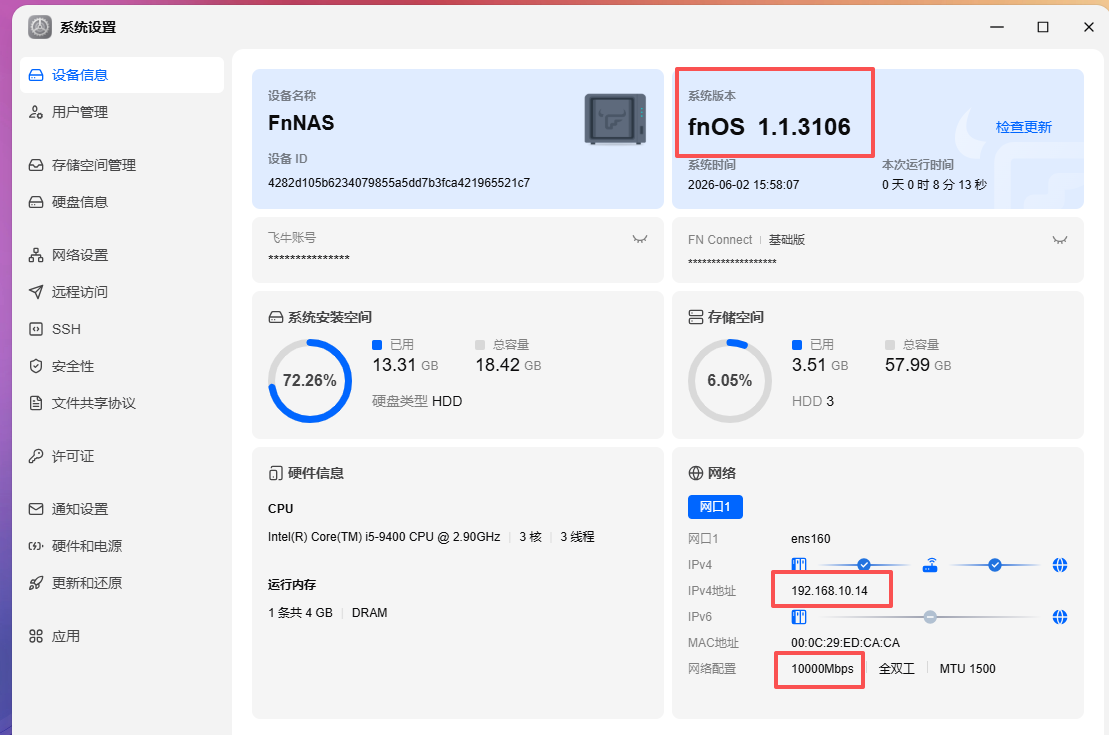Click the MTU 1500 value
This screenshot has height=735, width=1109.
[968, 669]
